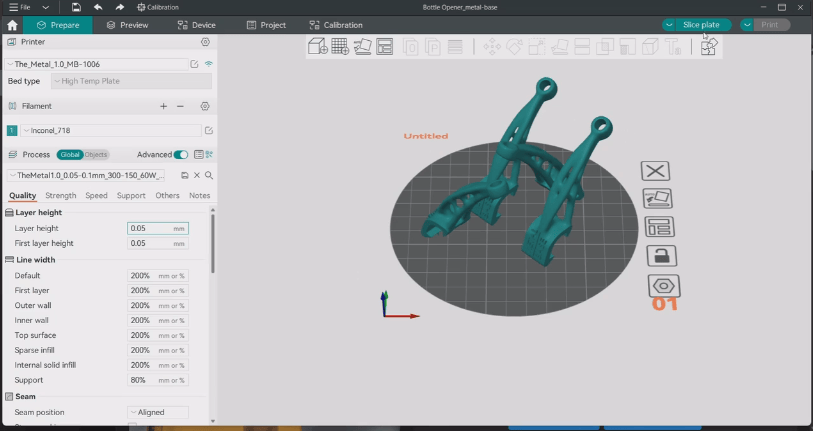This screenshot has width=813, height=431.
Task: Open The_Metal_1.0_MB-1006 printer dropdown
Action: tap(98, 64)
